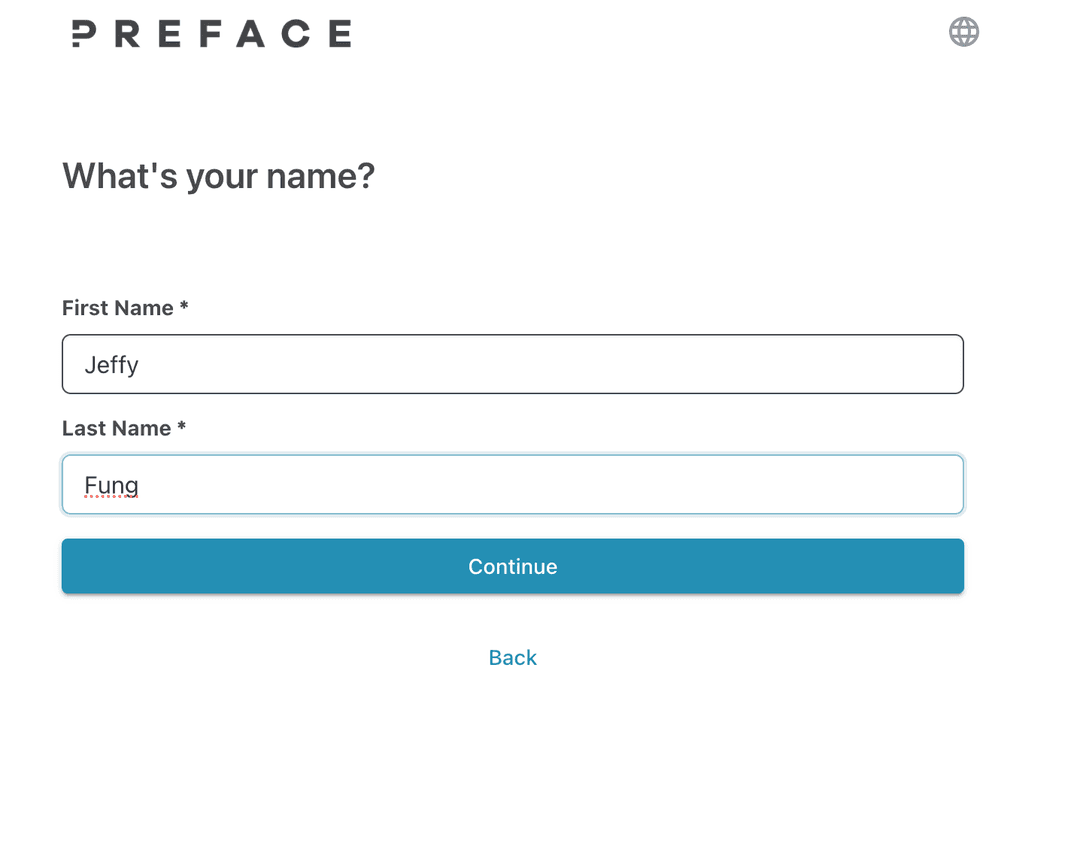1080x853 pixels.
Task: Click the stylized P in the PREFACE logo
Action: coord(84,34)
